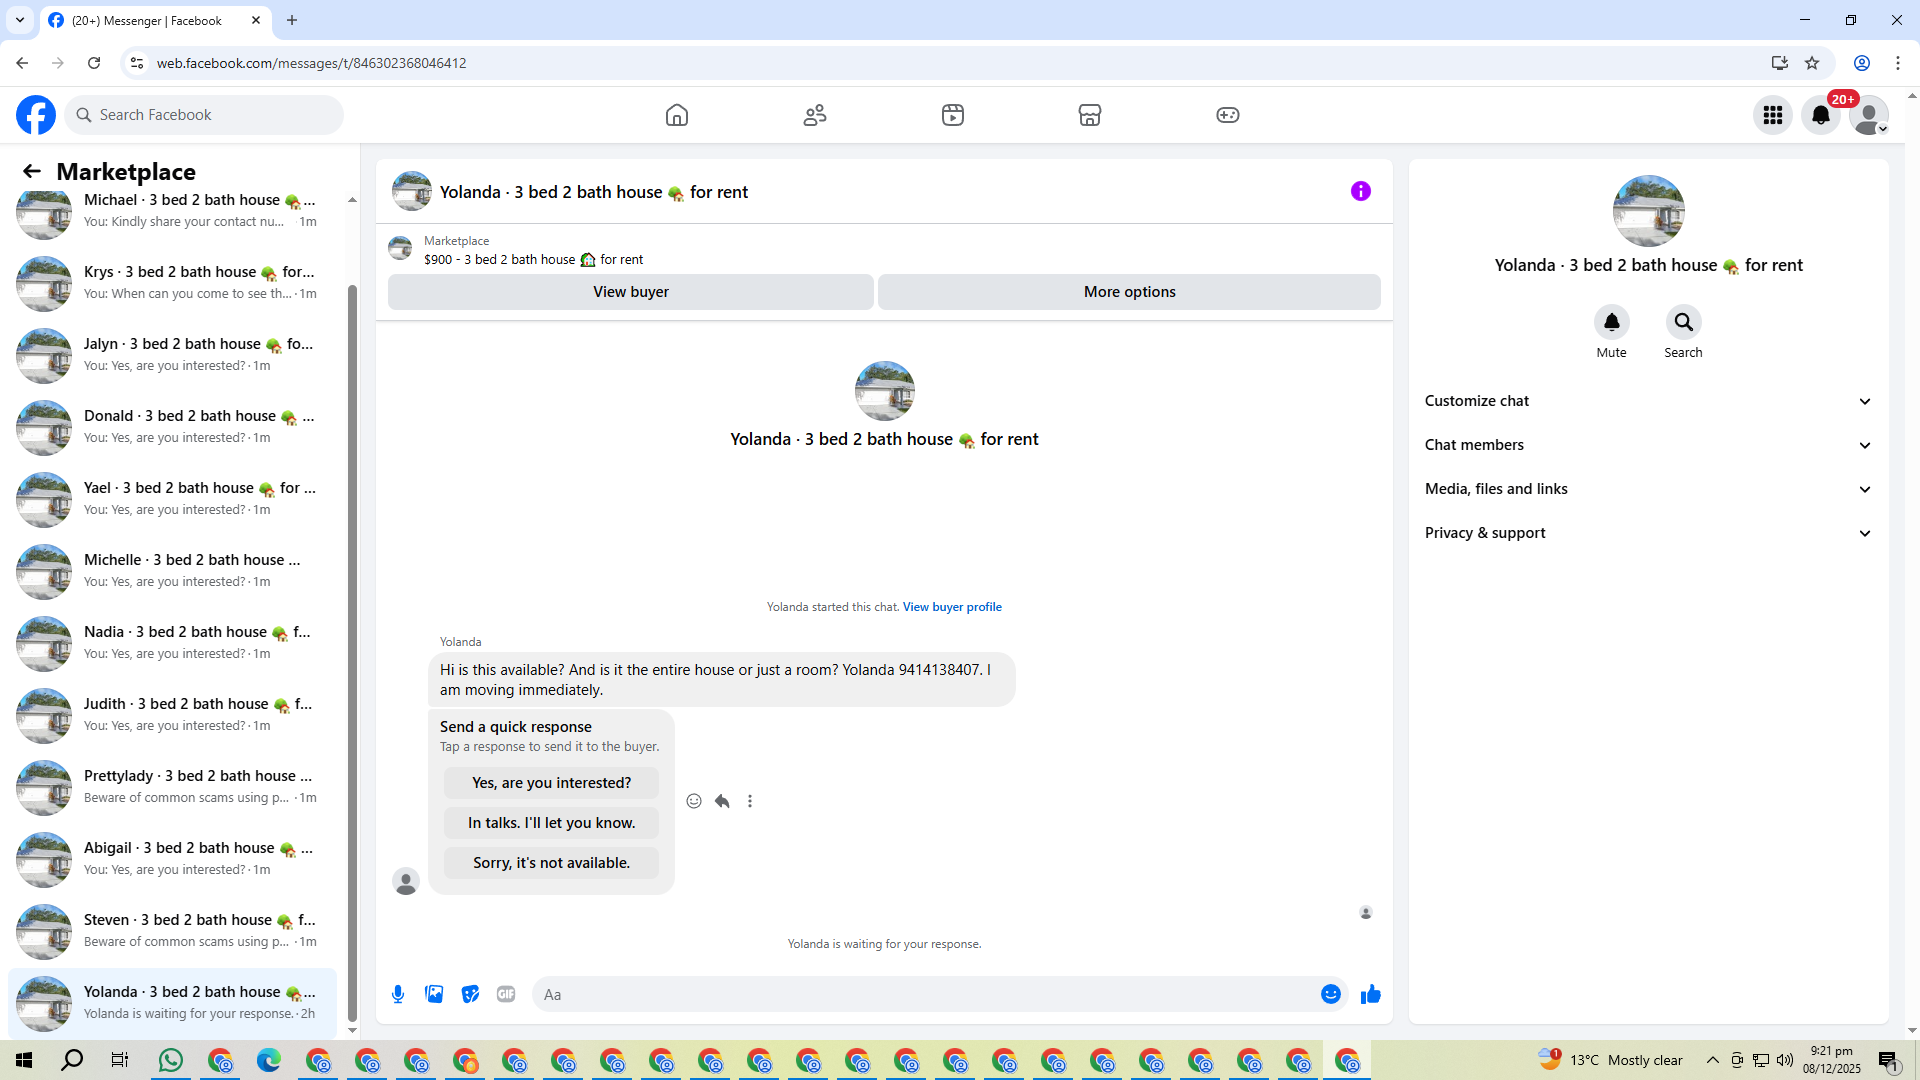
Task: Open the Reels video icon
Action: coord(953,115)
